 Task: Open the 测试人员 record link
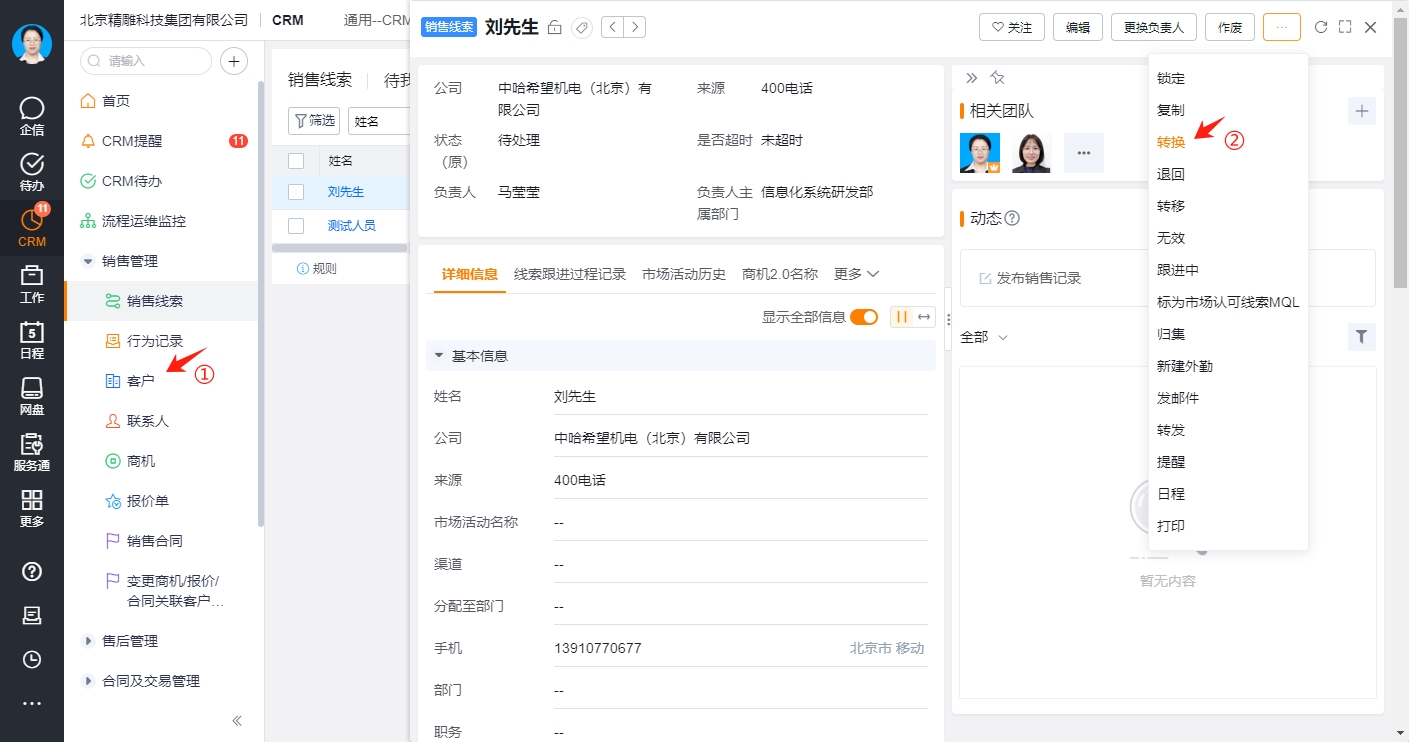click(352, 225)
